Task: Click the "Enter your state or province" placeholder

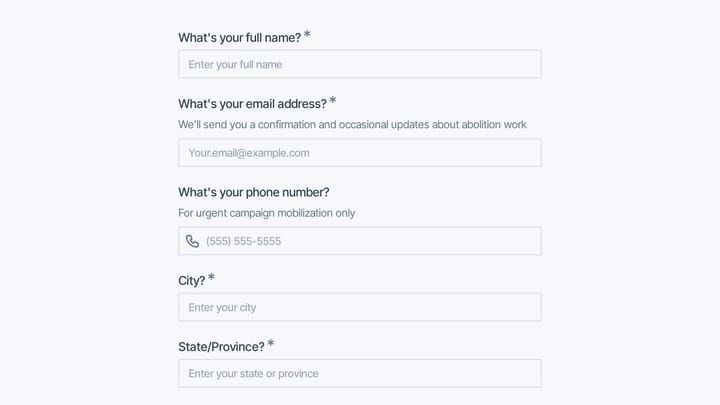Action: tap(253, 373)
